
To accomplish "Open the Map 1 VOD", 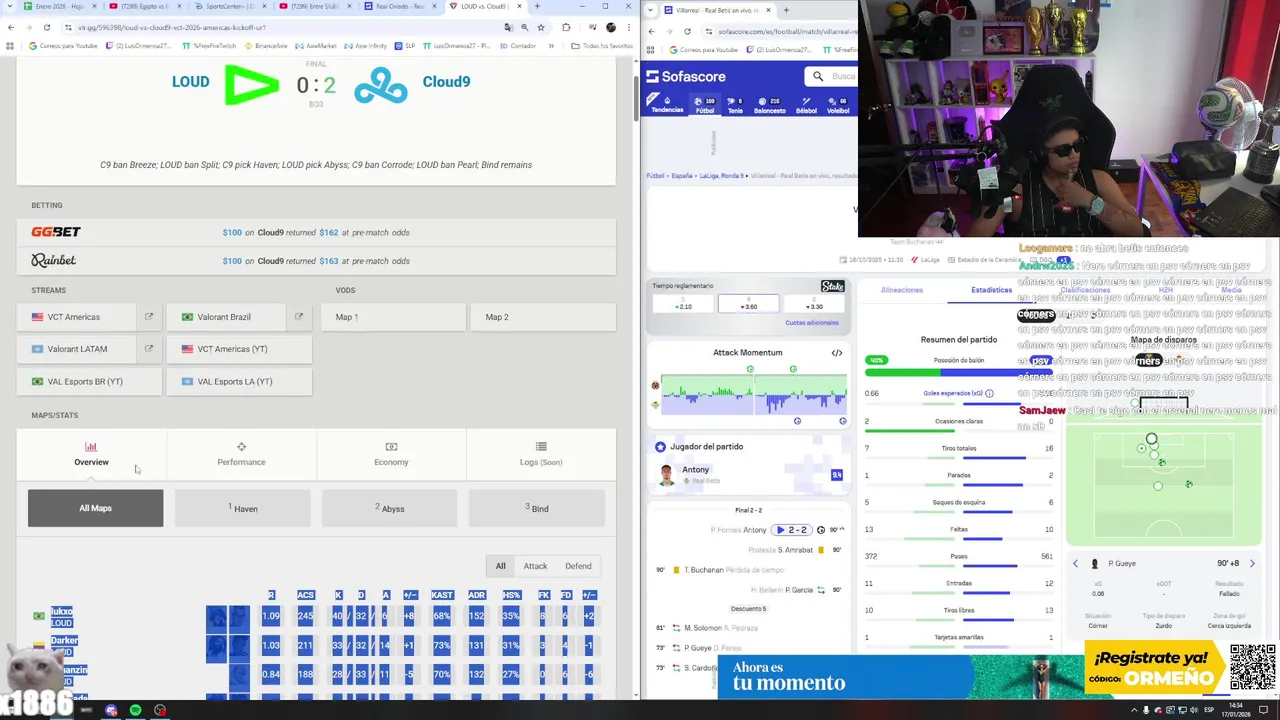I will [x=393, y=317].
